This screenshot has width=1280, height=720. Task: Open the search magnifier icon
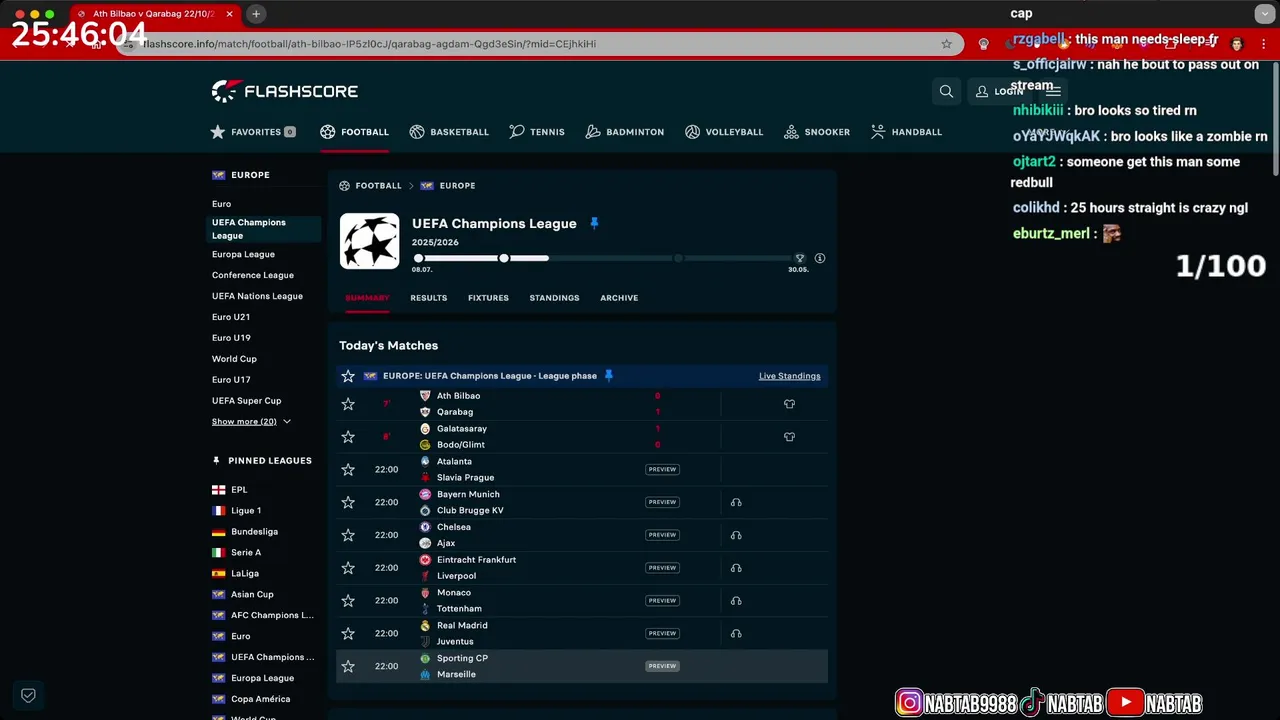coord(946,91)
